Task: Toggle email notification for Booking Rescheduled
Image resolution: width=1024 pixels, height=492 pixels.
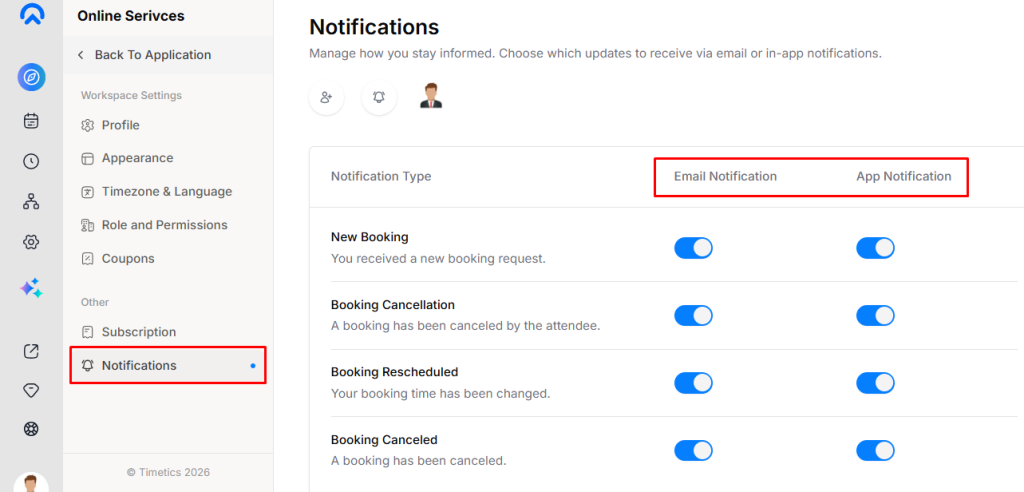Action: (x=693, y=382)
